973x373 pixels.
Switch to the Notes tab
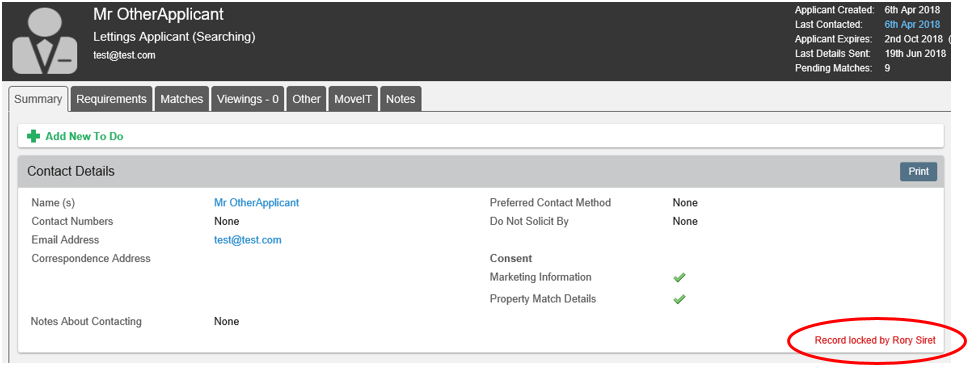point(401,99)
